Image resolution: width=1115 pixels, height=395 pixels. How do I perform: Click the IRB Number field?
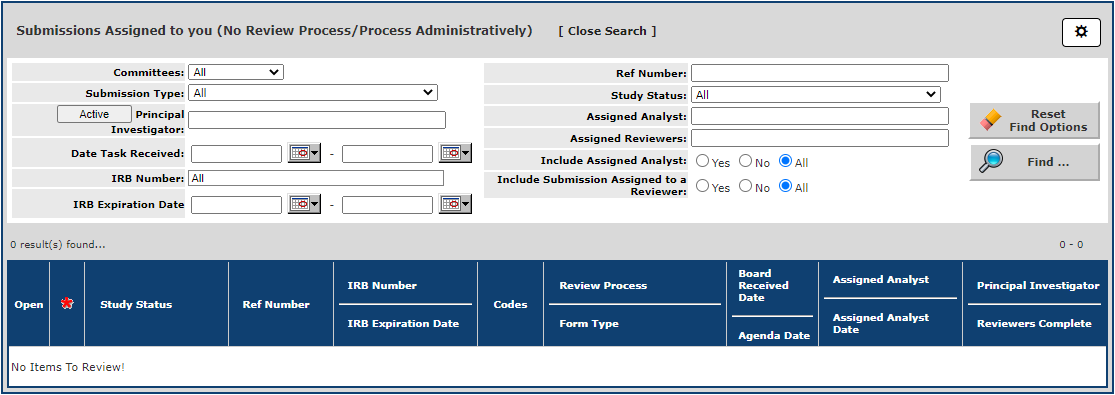click(316, 179)
